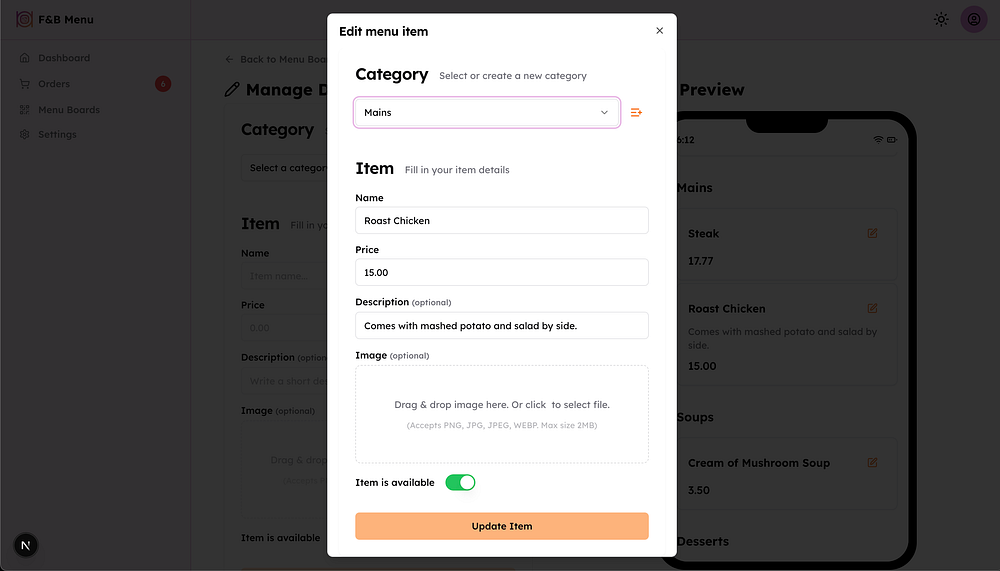This screenshot has width=1000, height=571.
Task: Click the Next.js round badge icon
Action: point(26,545)
